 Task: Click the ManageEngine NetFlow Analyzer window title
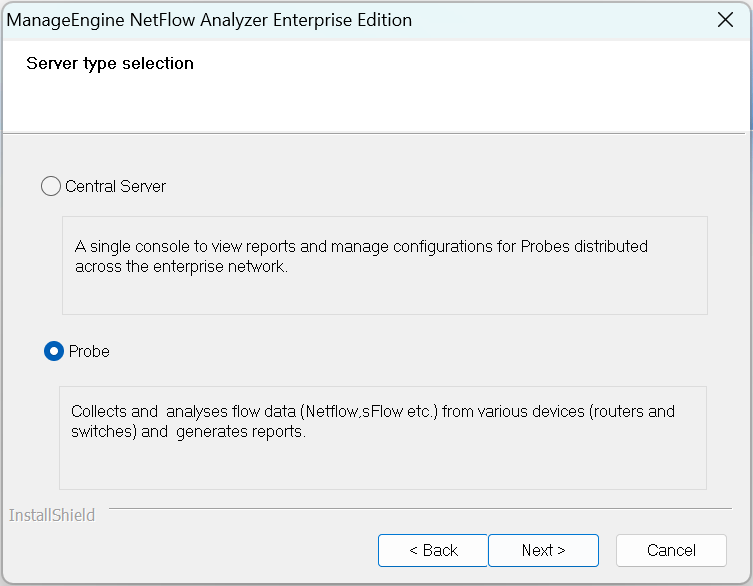(x=209, y=20)
